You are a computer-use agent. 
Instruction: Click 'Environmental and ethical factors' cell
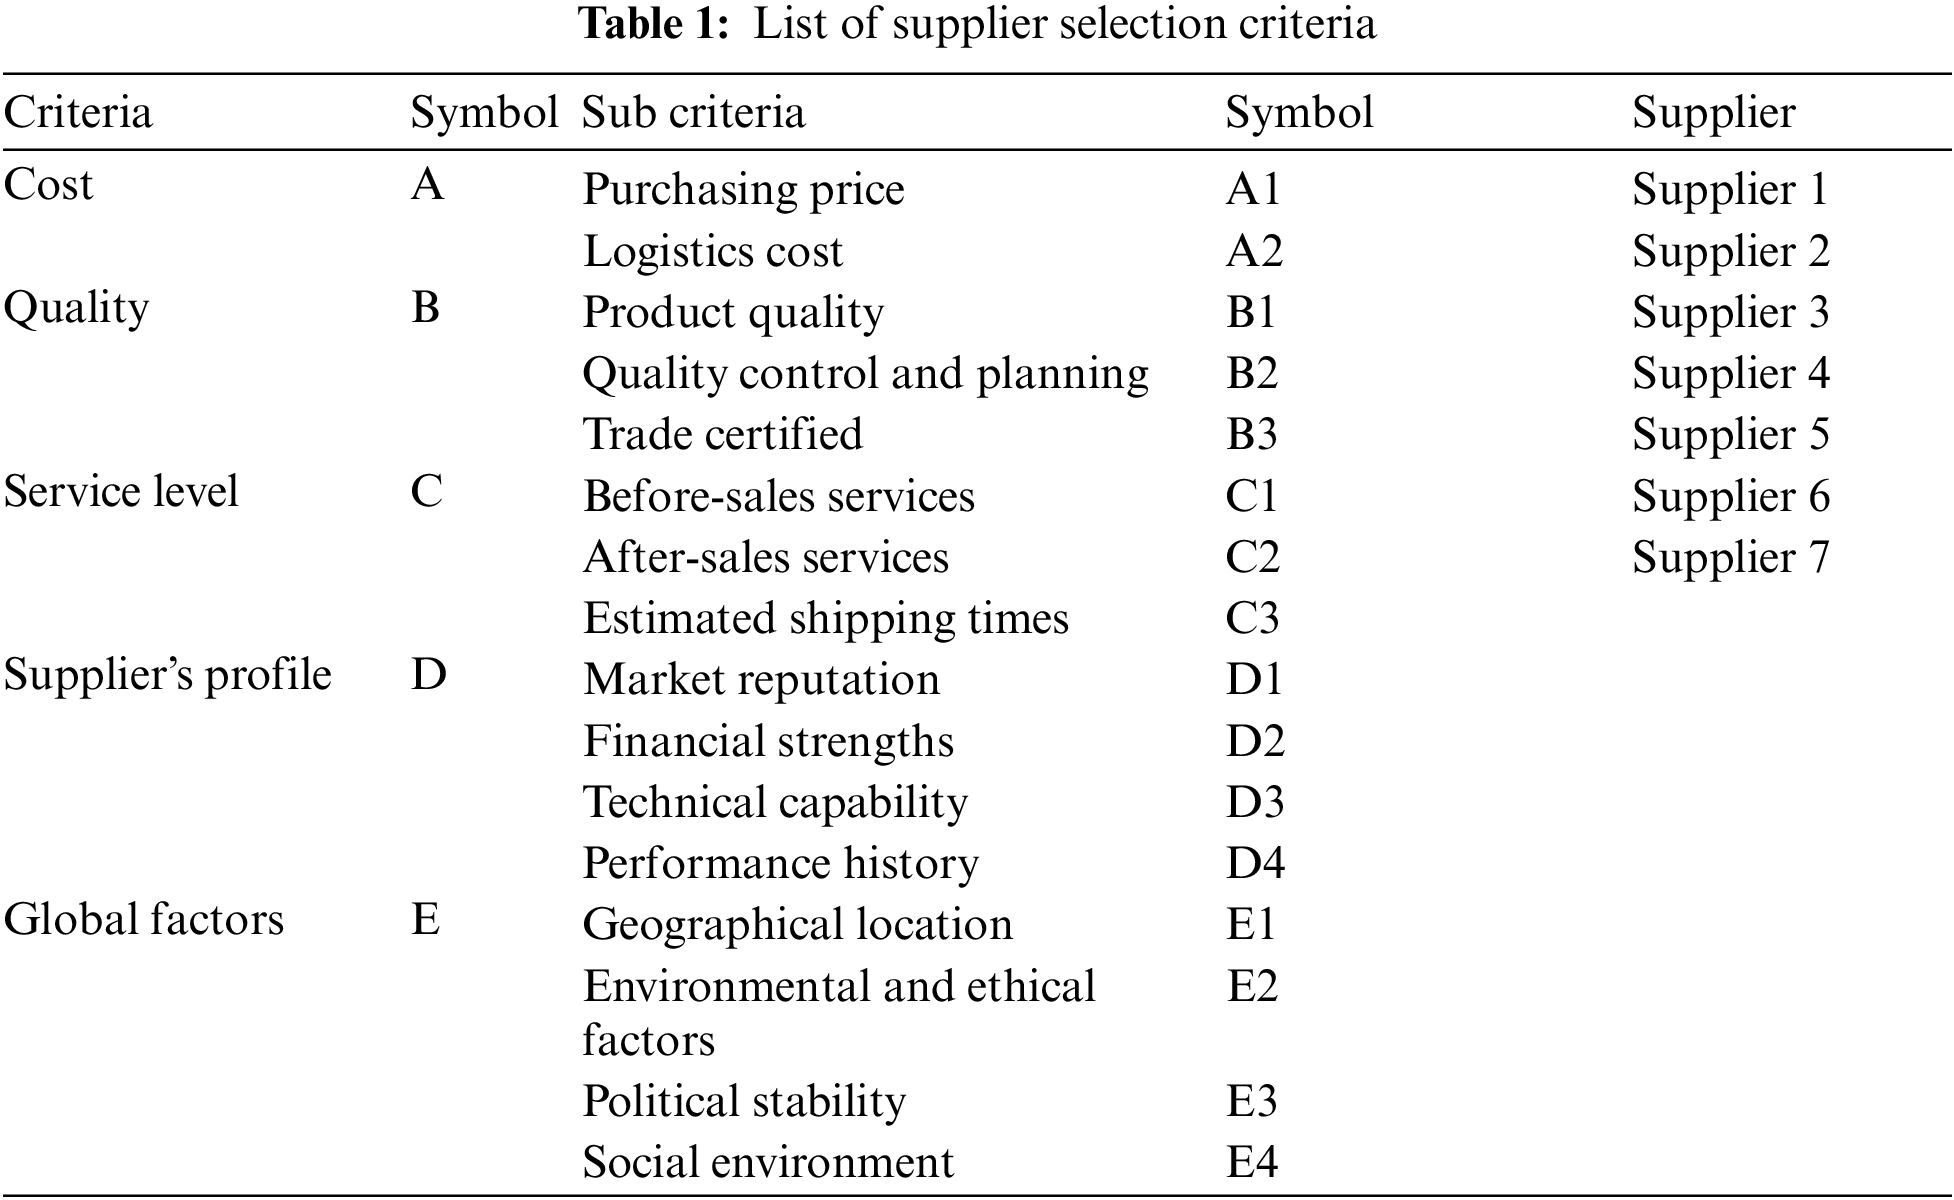pos(838,1012)
